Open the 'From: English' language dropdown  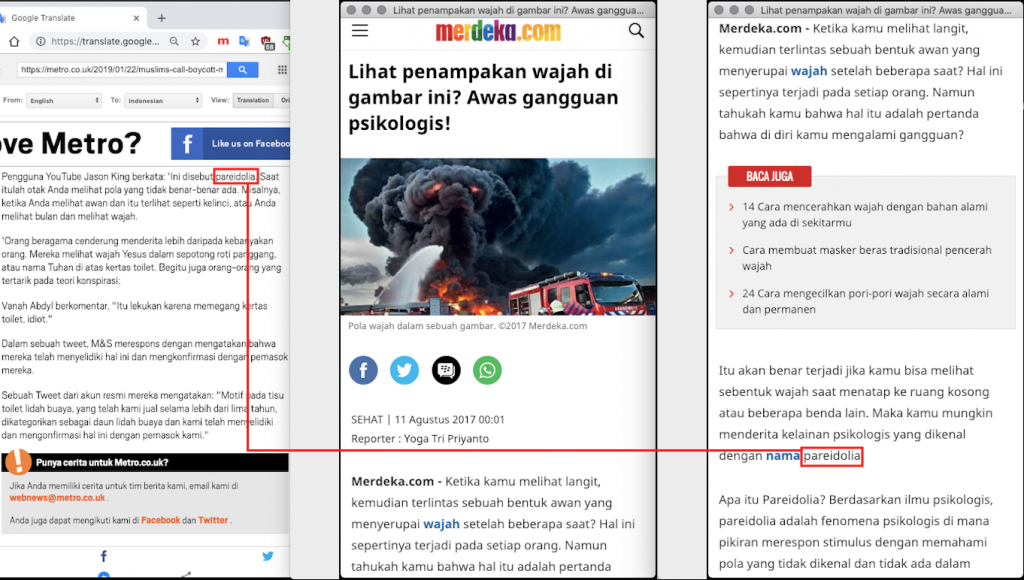pos(65,101)
